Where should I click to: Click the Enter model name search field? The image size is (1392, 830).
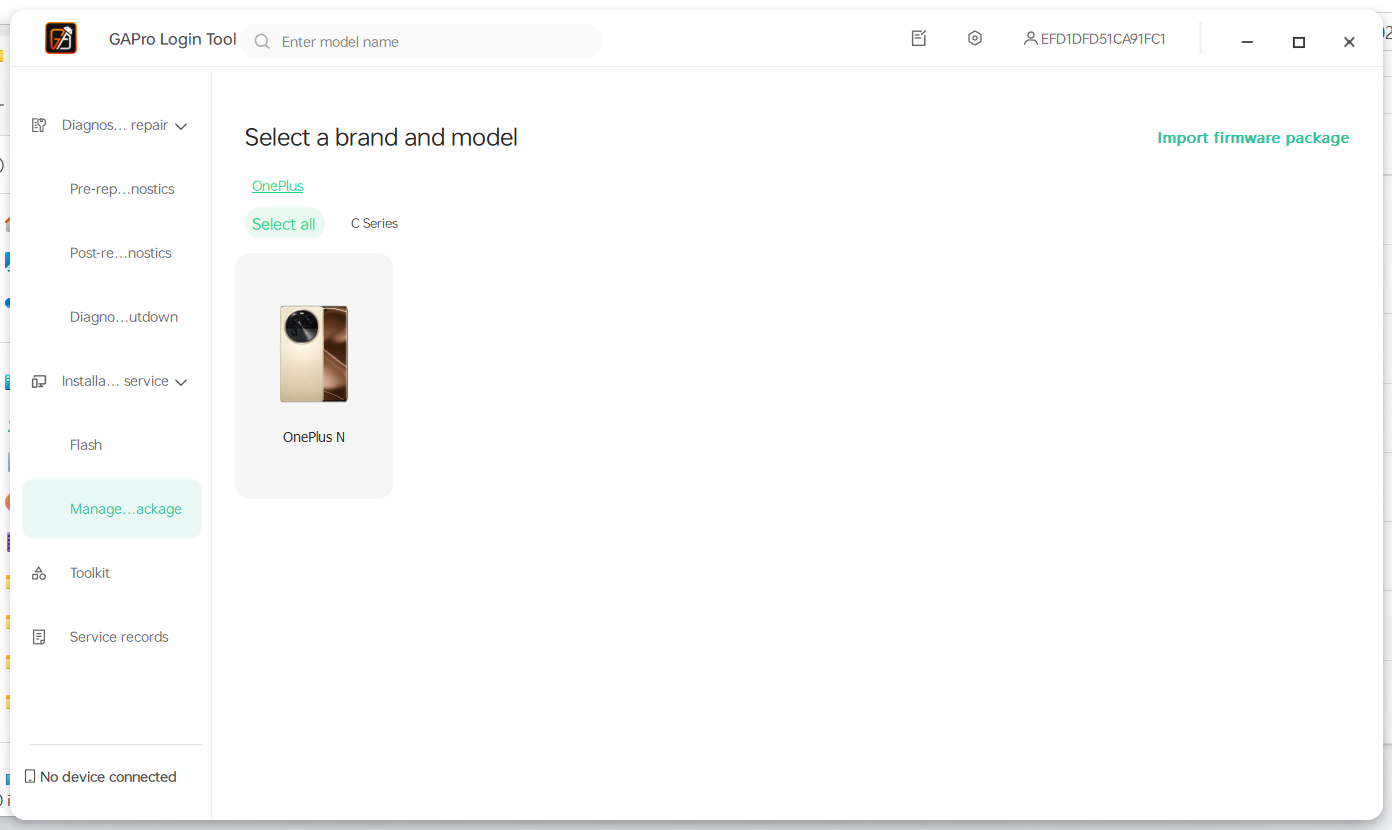[421, 41]
